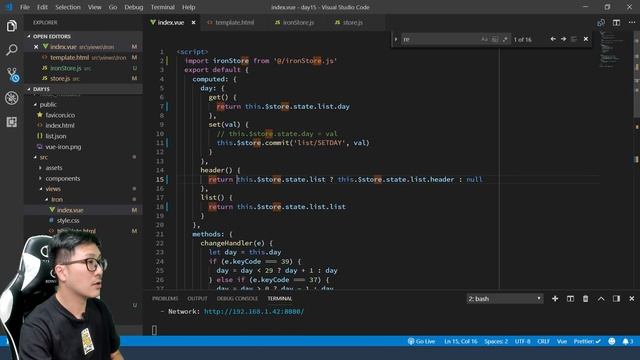Open the View menu

[x=95, y=7]
